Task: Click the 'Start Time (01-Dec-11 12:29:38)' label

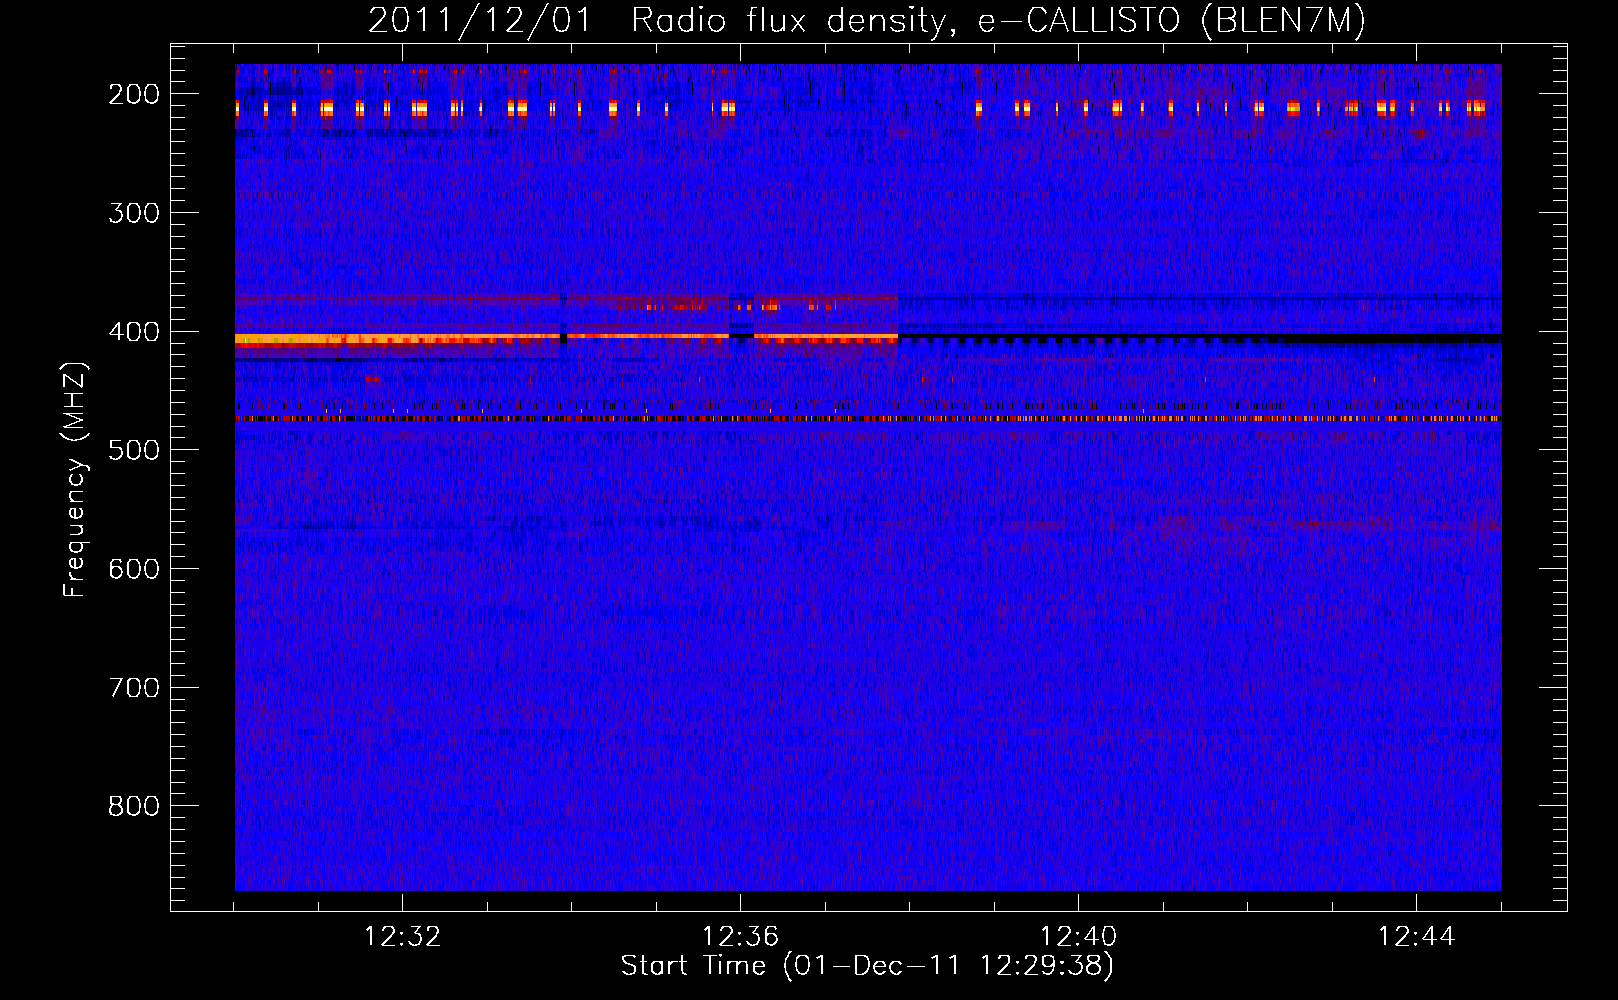Action: [867, 966]
